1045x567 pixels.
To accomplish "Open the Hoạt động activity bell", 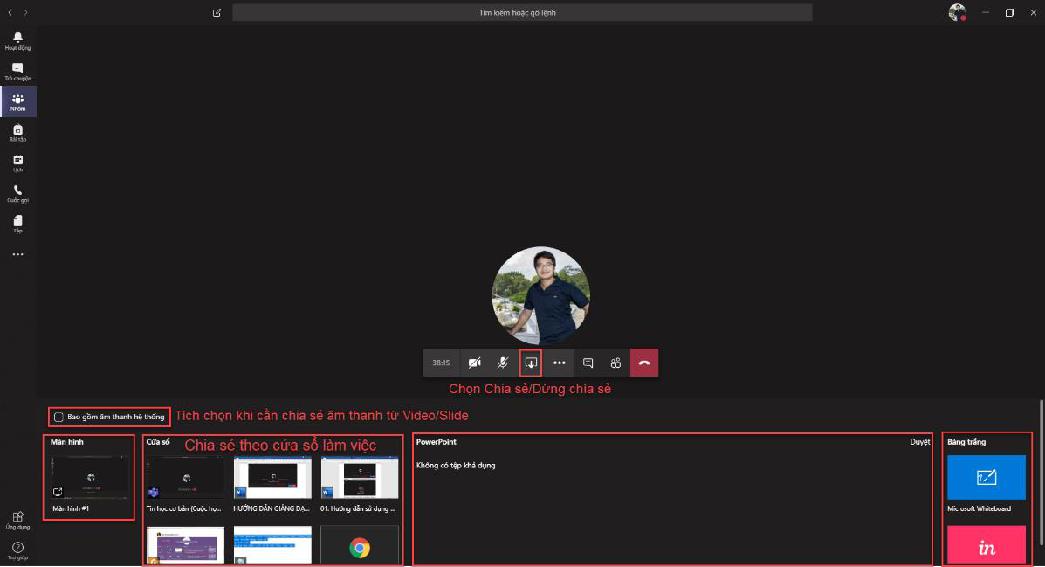I will coord(18,40).
